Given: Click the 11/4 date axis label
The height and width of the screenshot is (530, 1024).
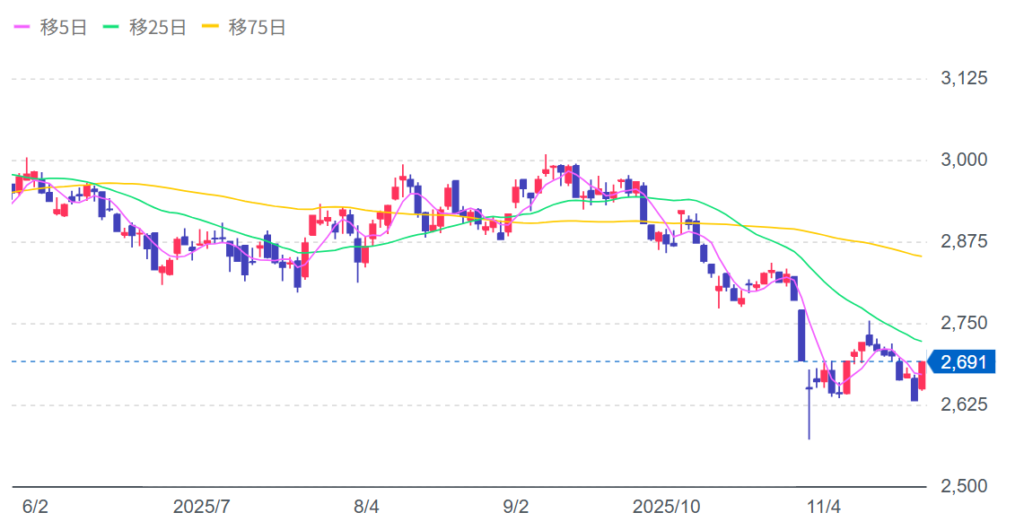Looking at the screenshot, I should click(823, 507).
